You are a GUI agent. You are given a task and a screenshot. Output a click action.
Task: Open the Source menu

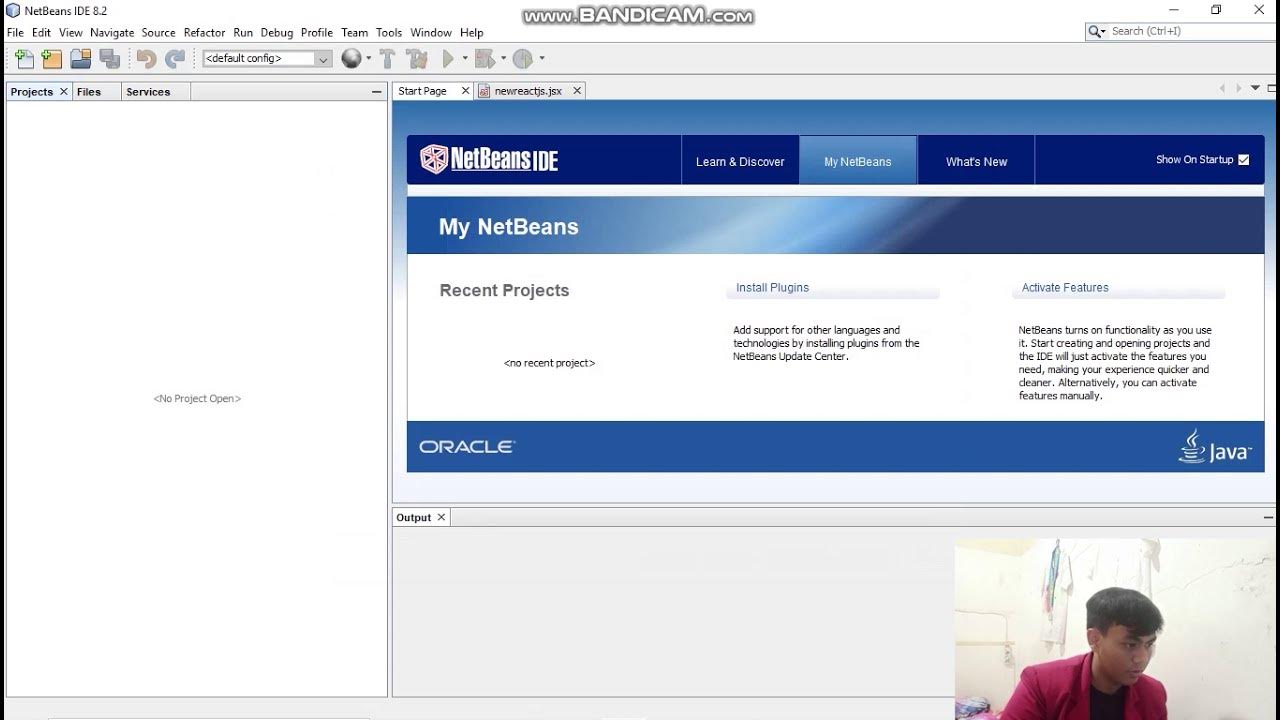pyautogui.click(x=158, y=33)
